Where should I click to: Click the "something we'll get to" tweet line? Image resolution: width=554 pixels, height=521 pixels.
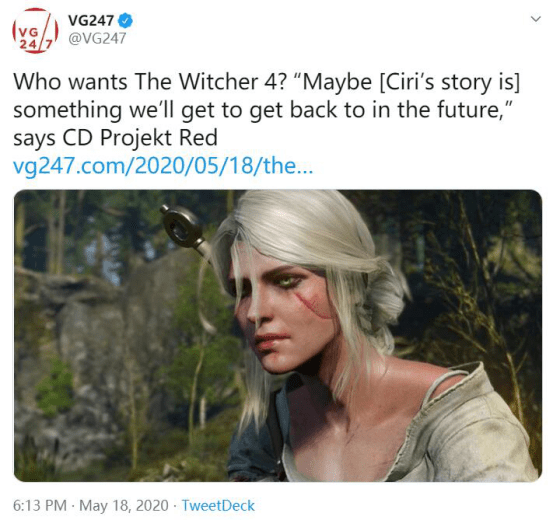263,110
